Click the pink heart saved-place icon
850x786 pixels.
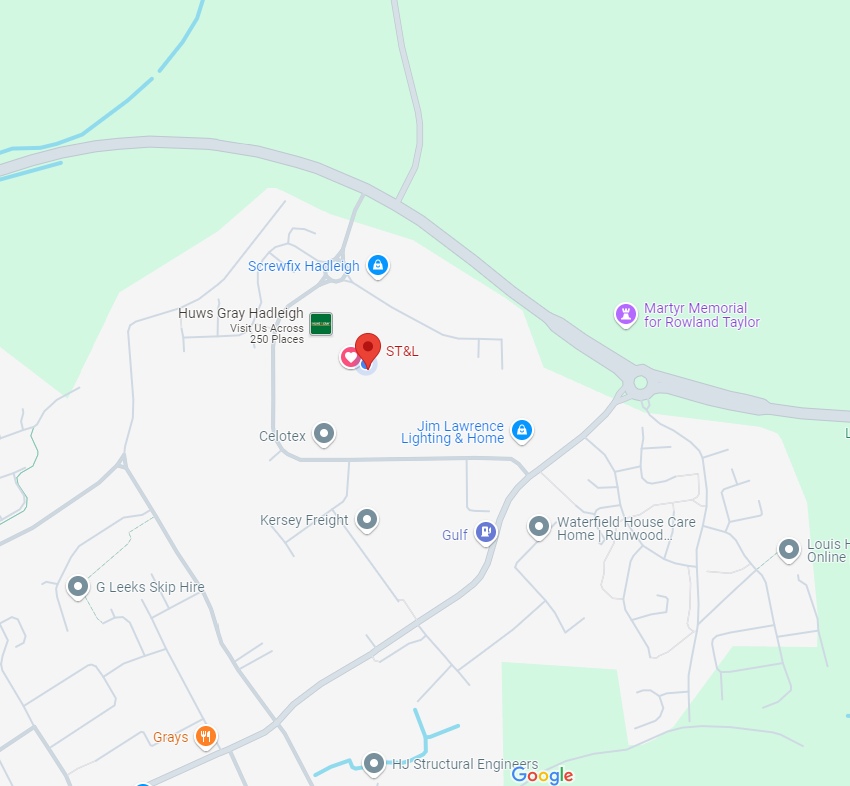(x=350, y=357)
